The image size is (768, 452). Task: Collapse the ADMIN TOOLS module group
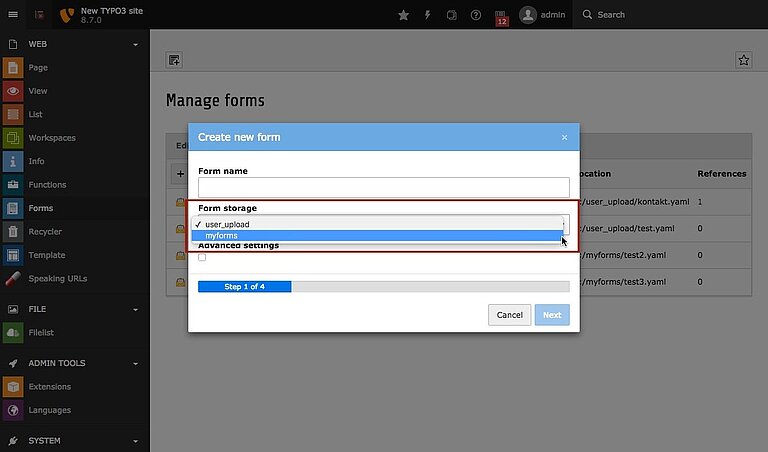(x=136, y=364)
